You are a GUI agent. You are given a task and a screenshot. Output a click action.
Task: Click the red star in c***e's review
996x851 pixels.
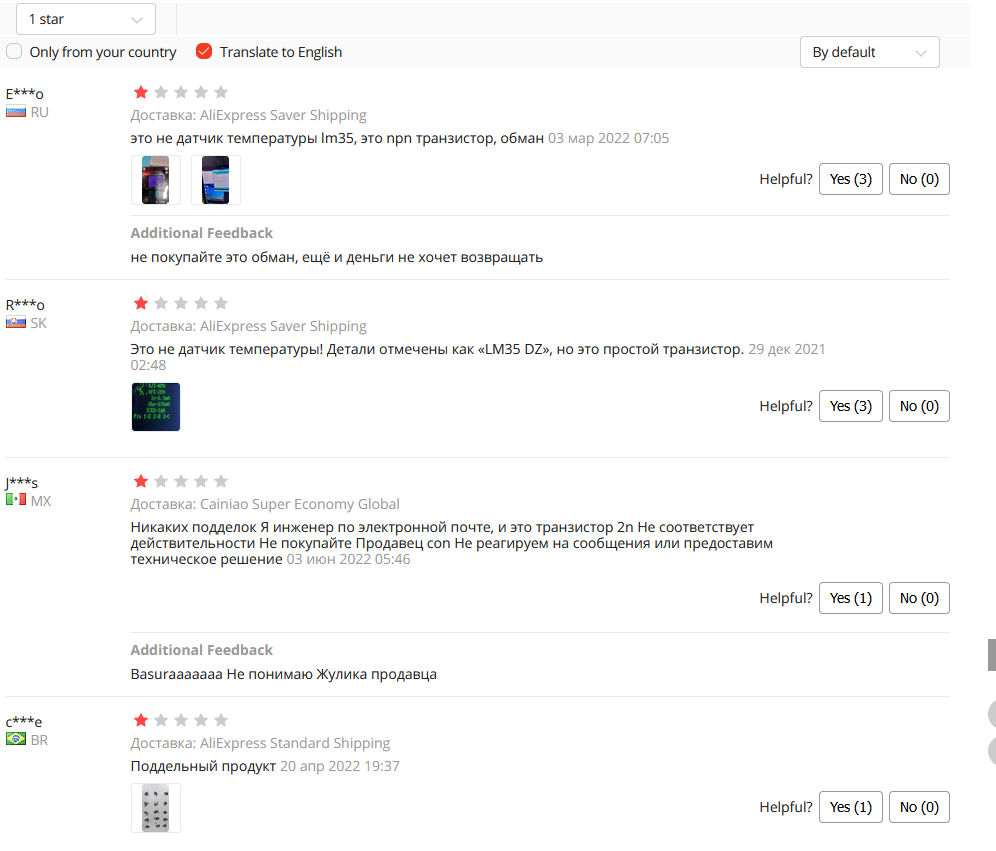[x=141, y=720]
